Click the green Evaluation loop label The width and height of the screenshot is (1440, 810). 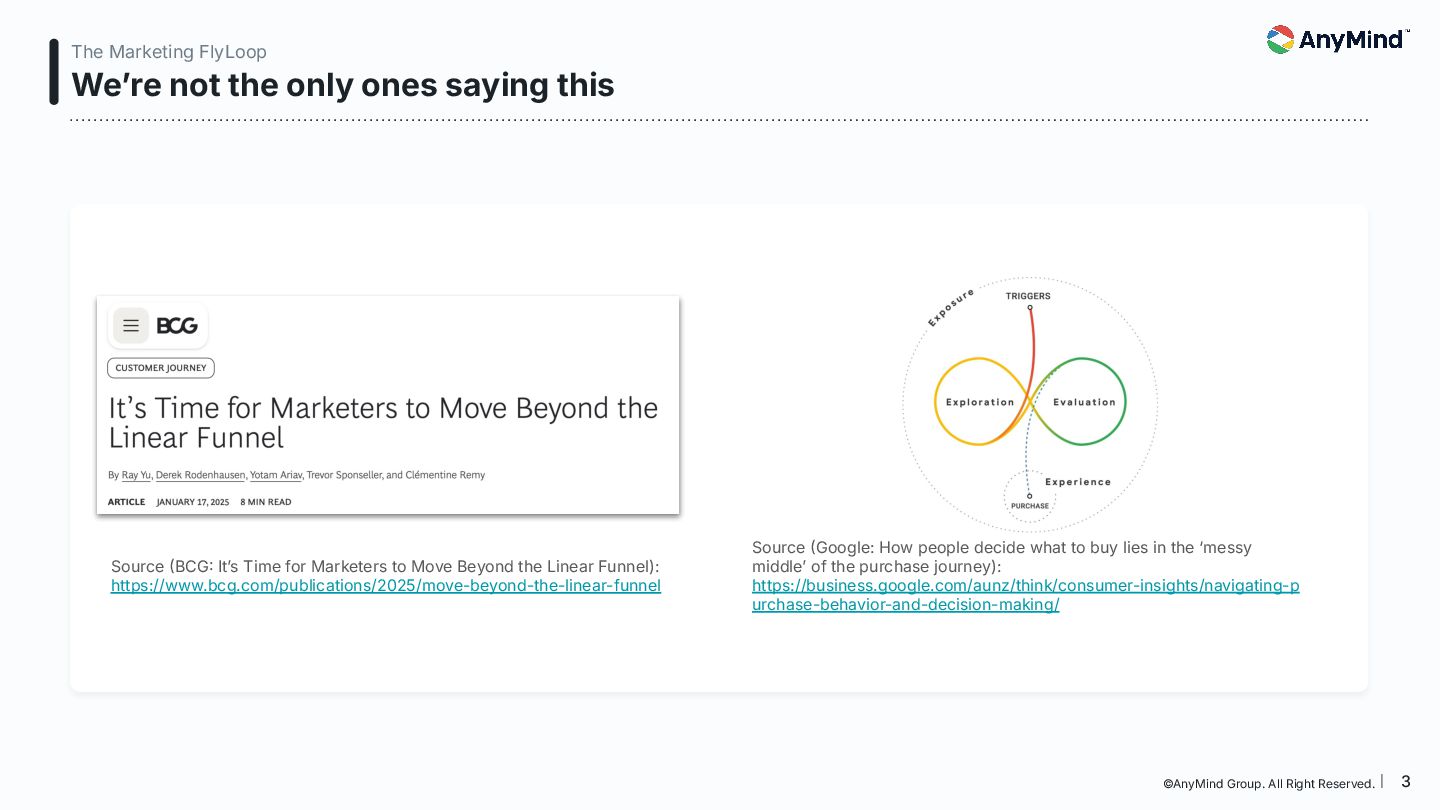(x=1084, y=402)
